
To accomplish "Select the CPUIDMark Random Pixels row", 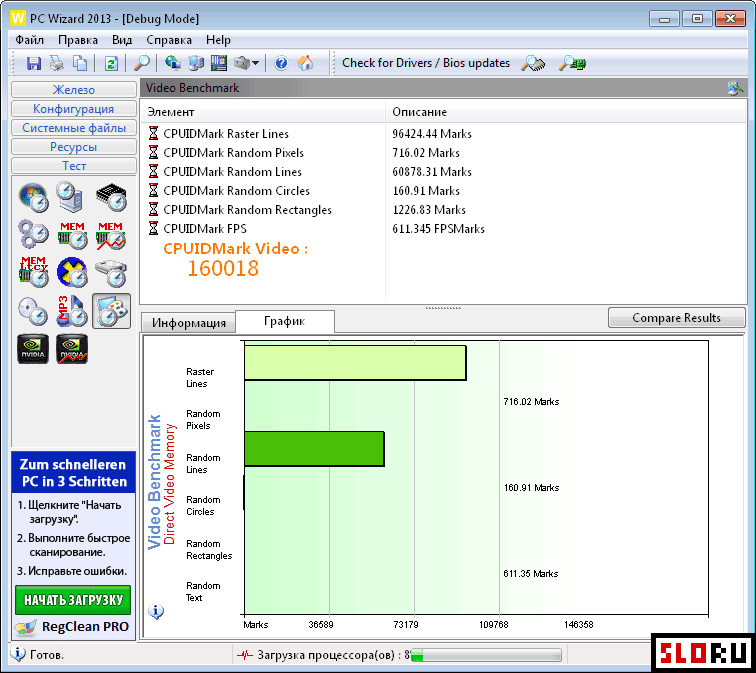I will pos(444,153).
